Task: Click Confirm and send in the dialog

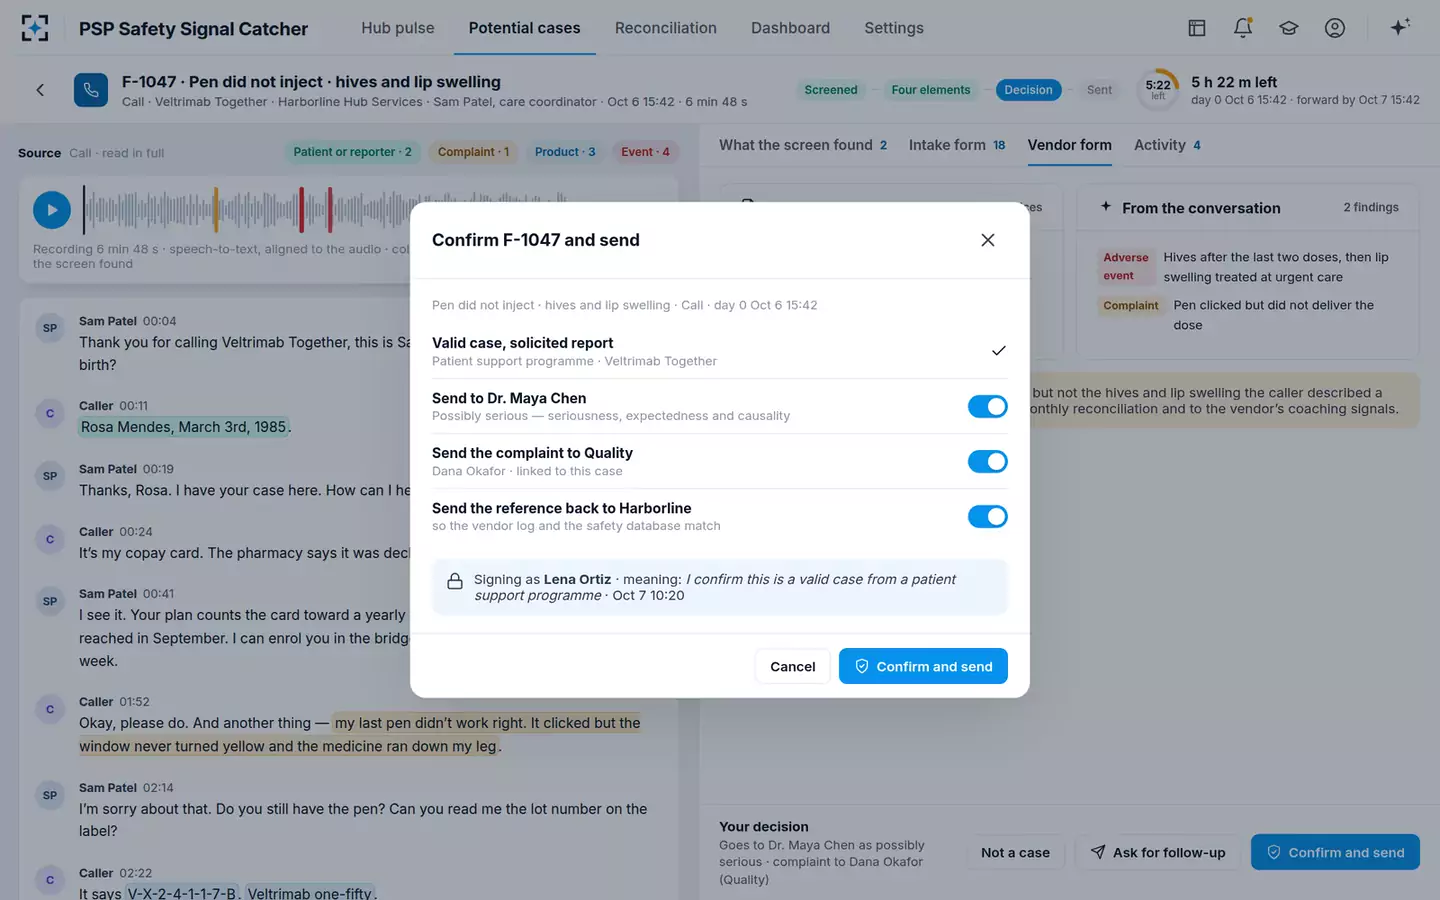Action: point(923,666)
